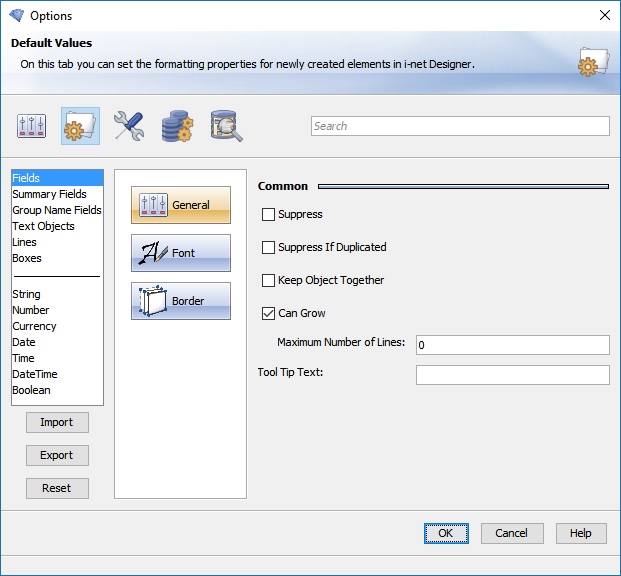Viewport: 621px width, 576px height.
Task: Check Keep Object Together option
Action: [x=268, y=280]
